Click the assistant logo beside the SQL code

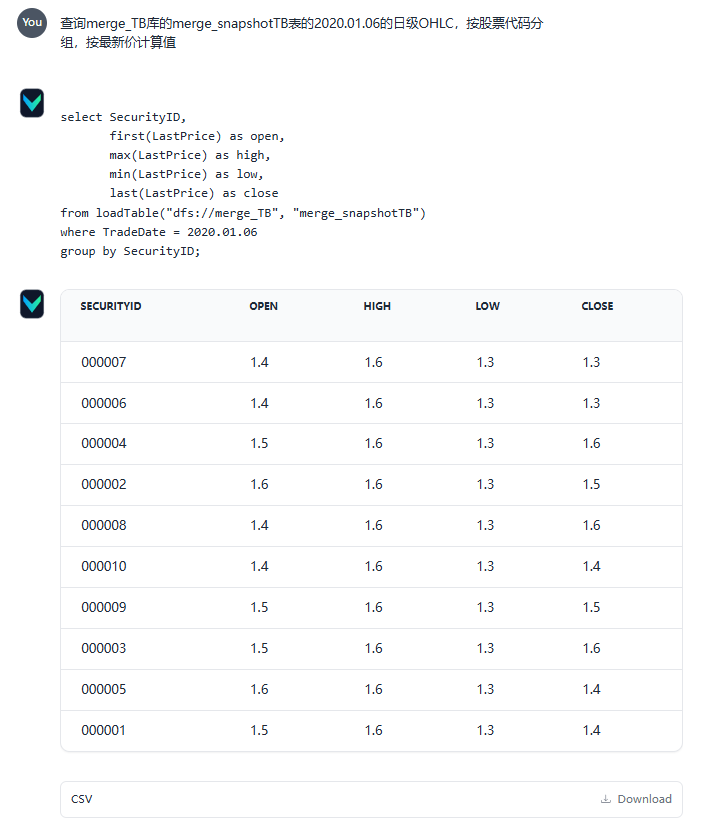pos(32,103)
